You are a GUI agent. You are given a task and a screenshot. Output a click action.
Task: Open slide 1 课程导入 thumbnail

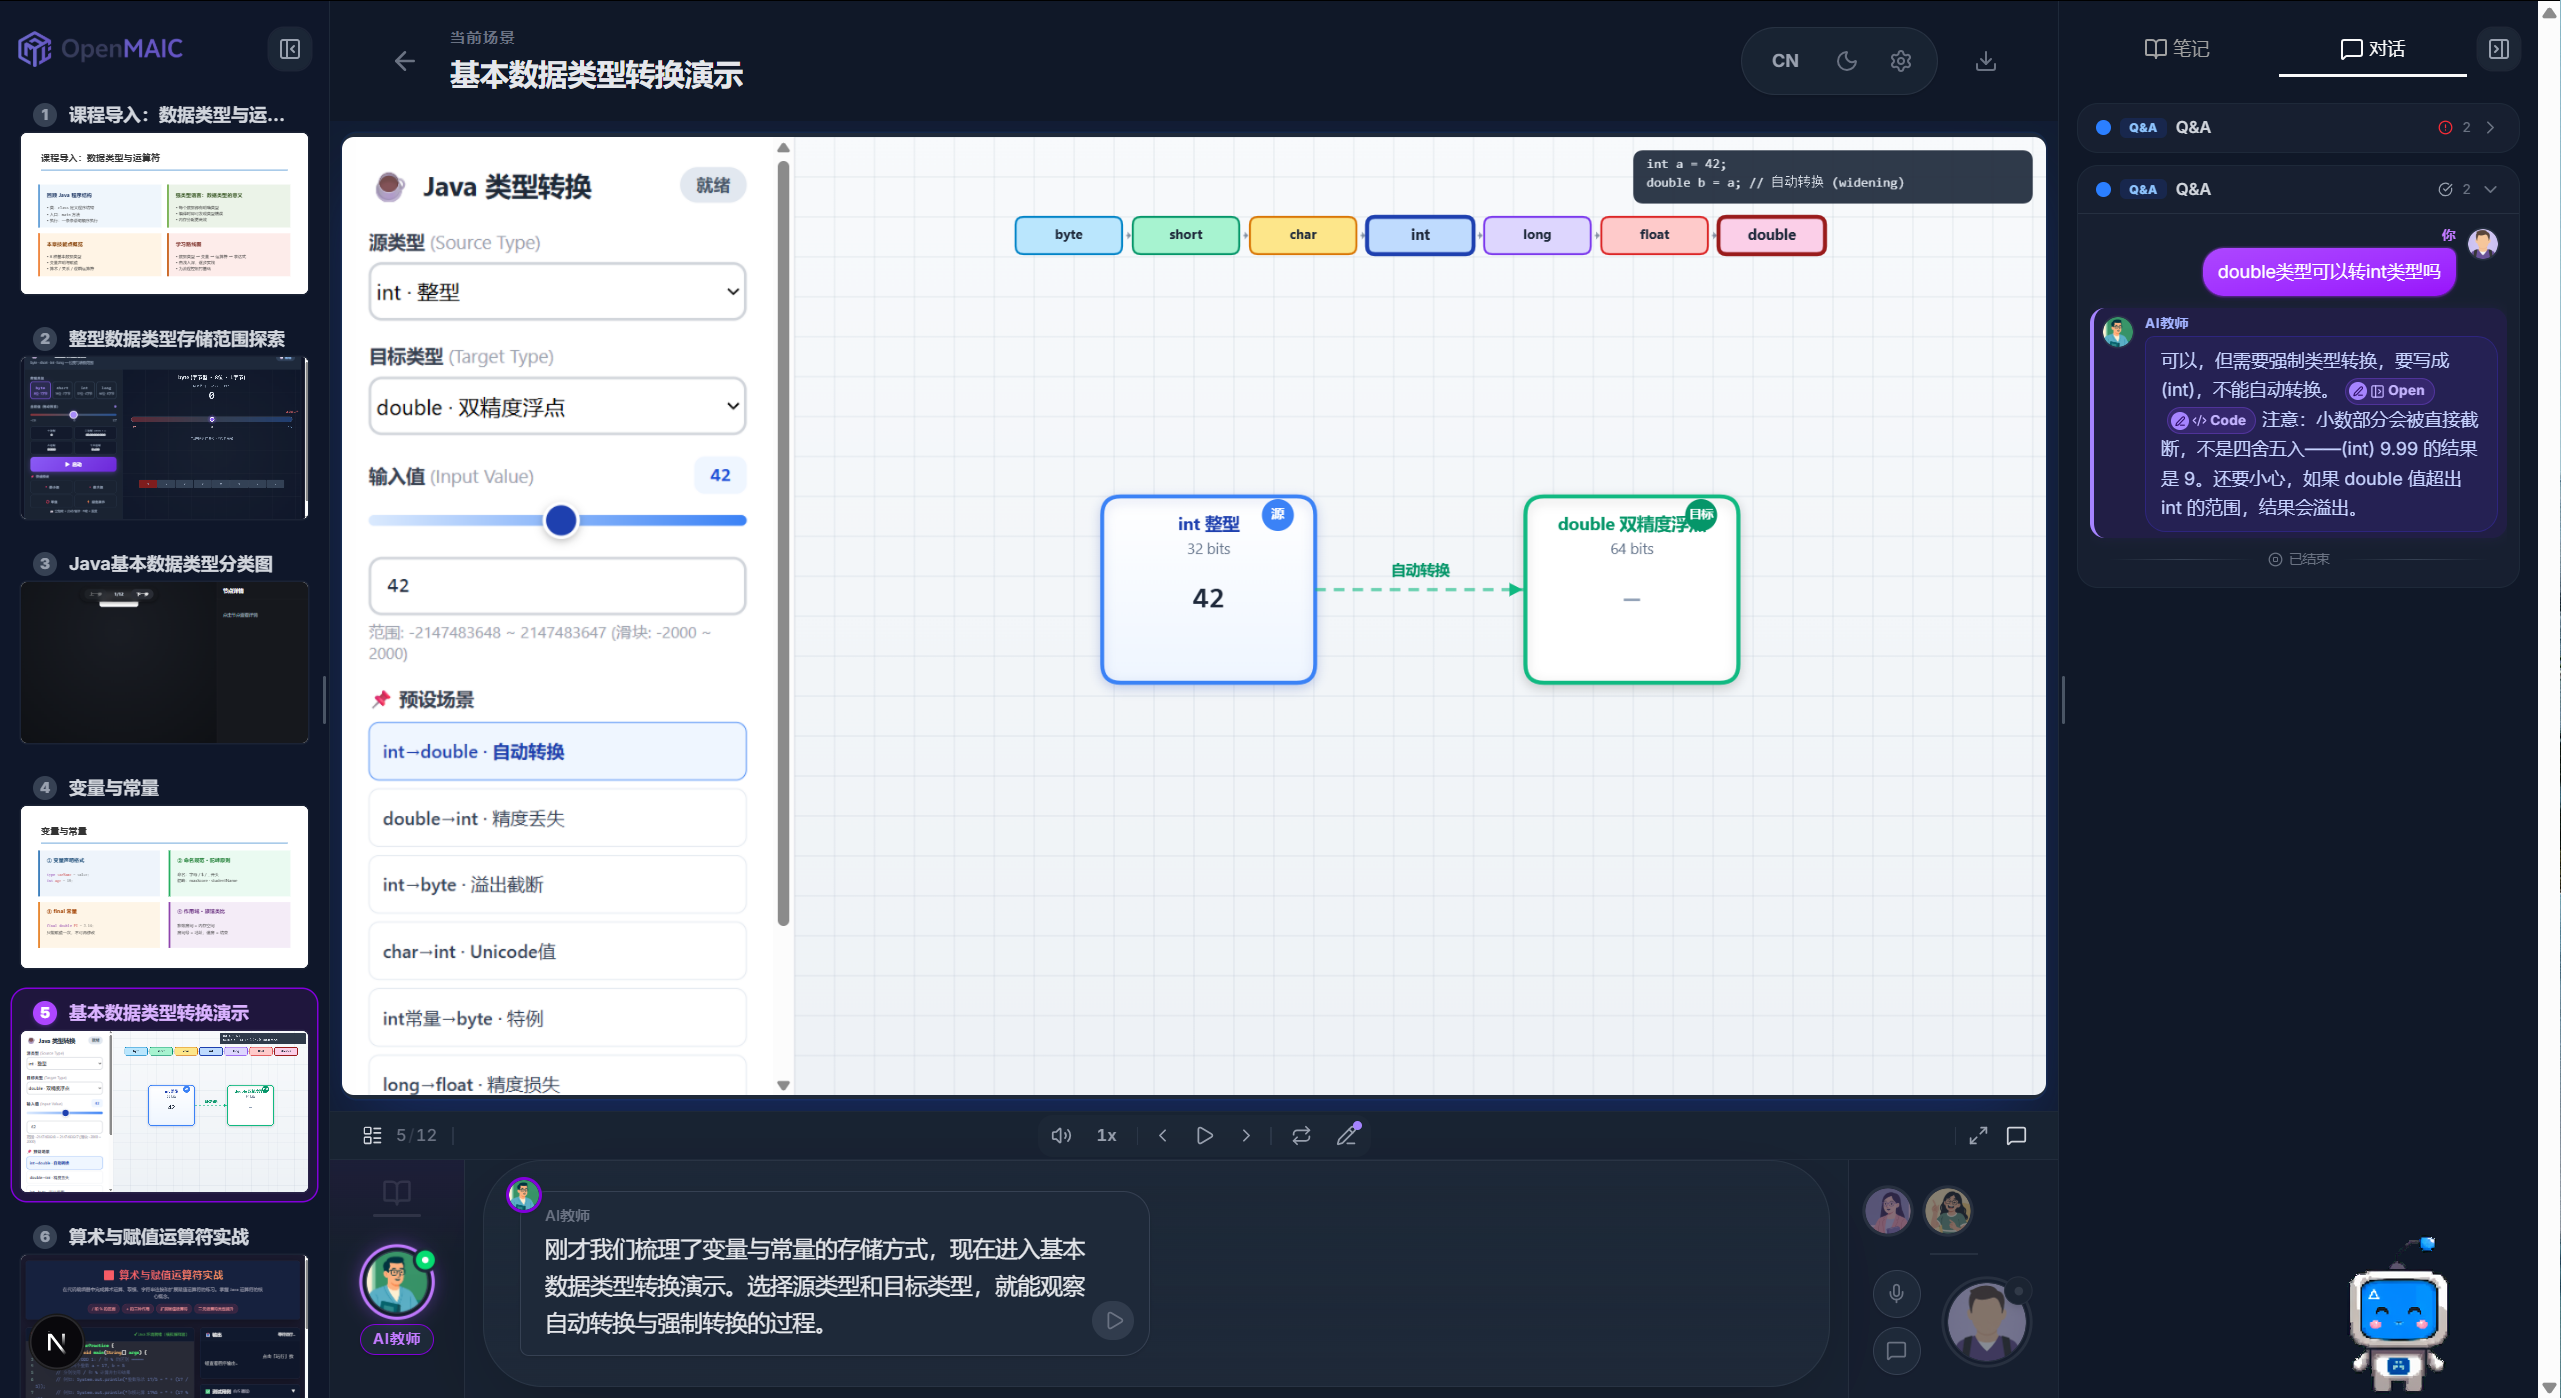click(x=164, y=213)
